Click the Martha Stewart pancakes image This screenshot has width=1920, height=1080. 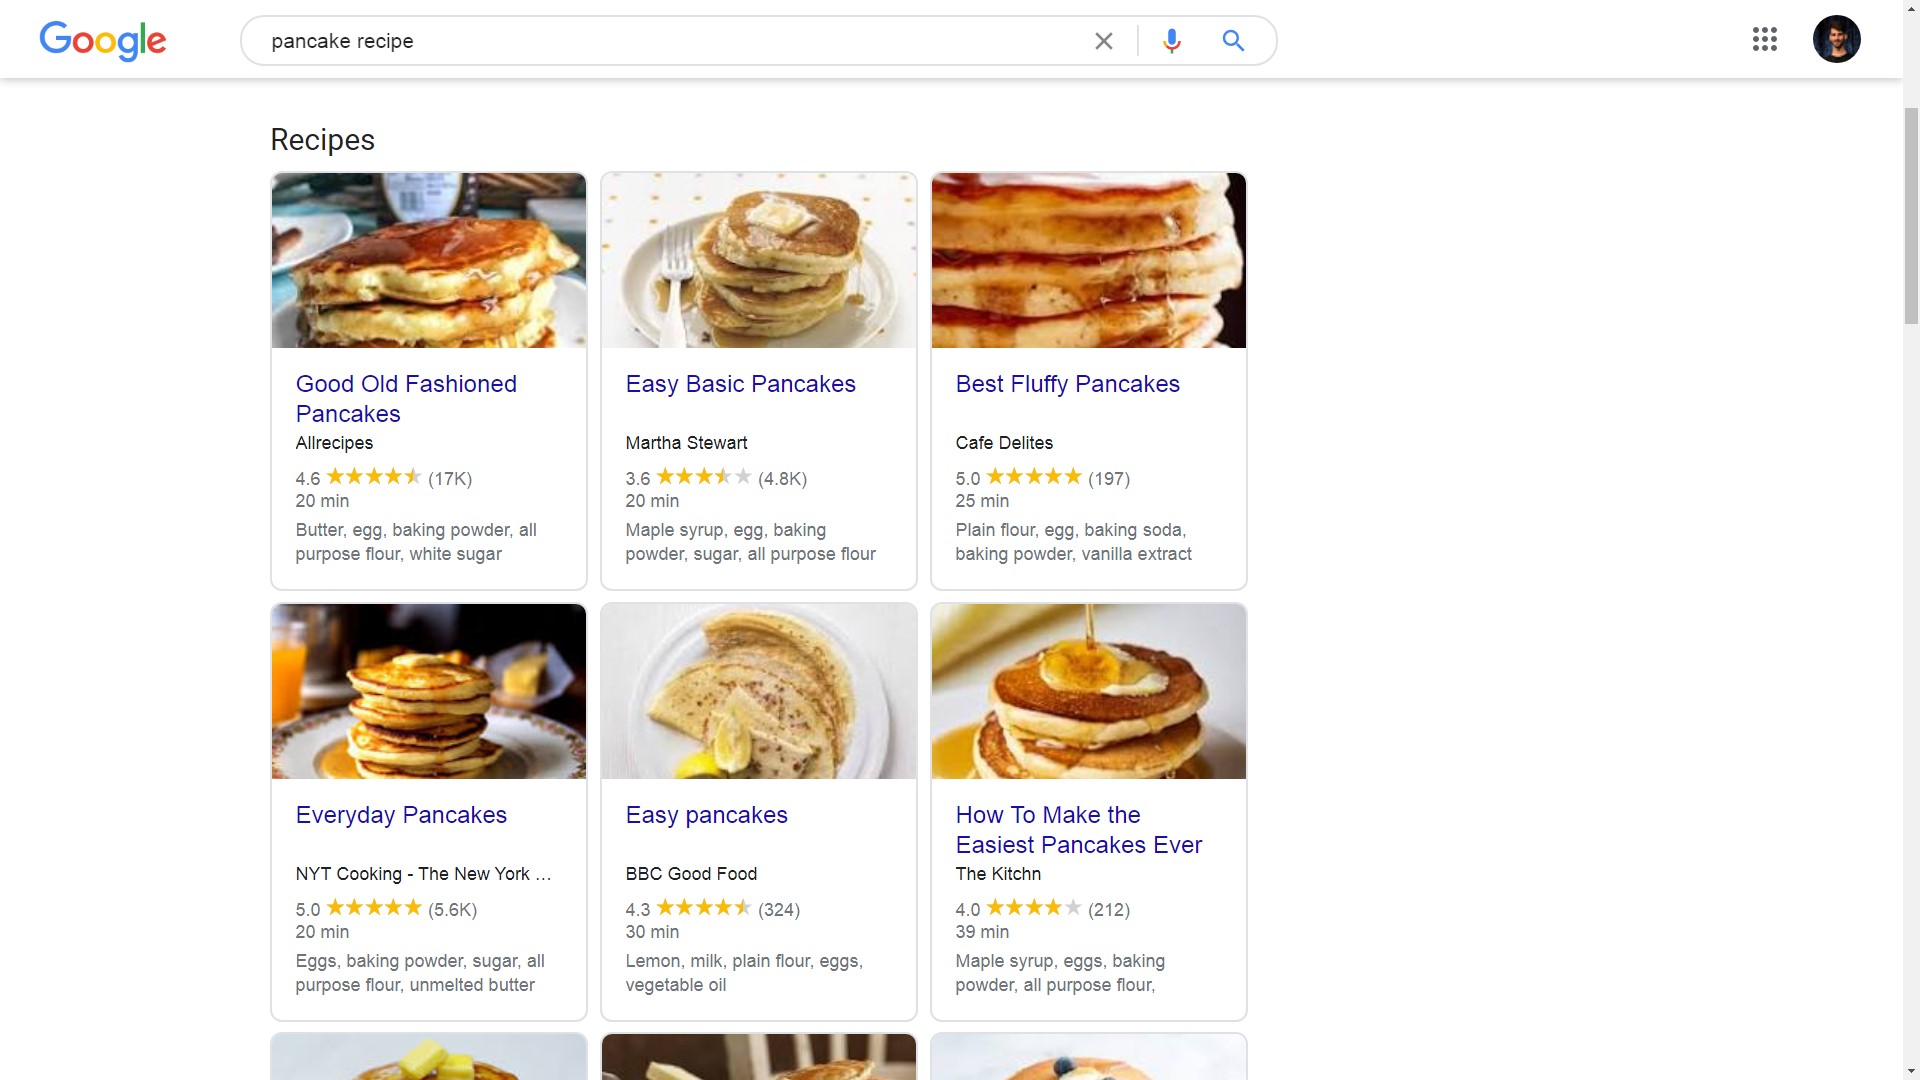click(x=758, y=260)
